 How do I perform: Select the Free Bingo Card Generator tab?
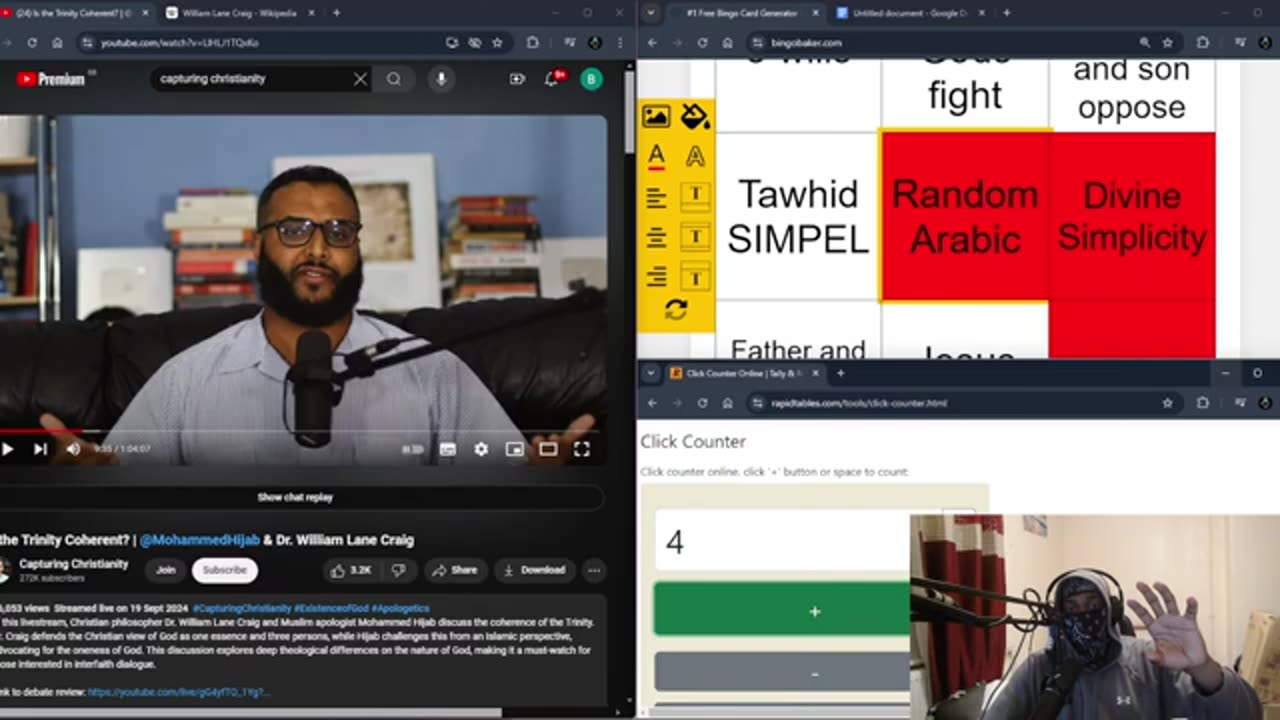[x=744, y=13]
